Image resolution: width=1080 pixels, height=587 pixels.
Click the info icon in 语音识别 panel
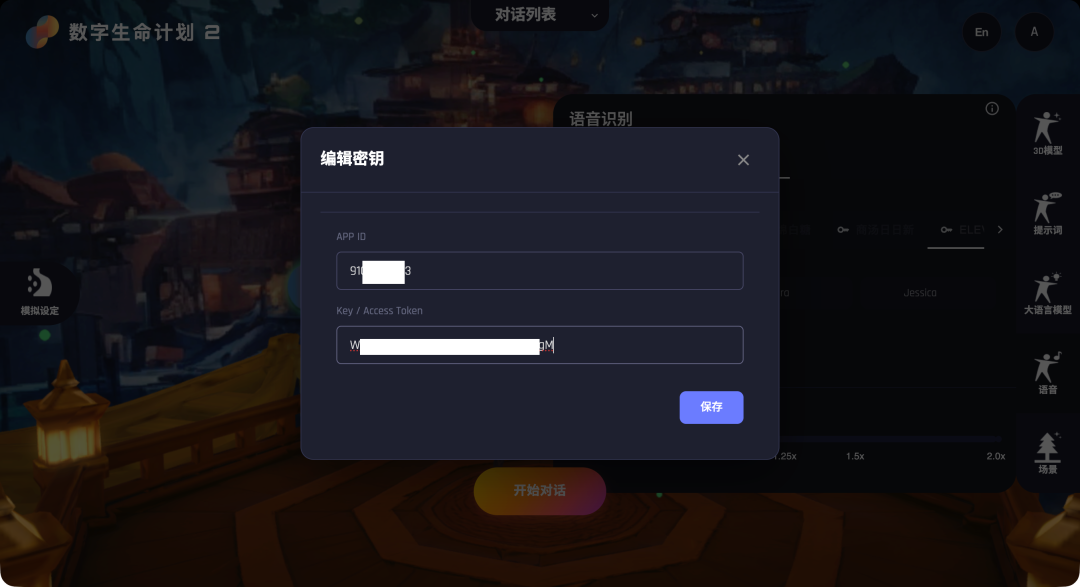(992, 108)
